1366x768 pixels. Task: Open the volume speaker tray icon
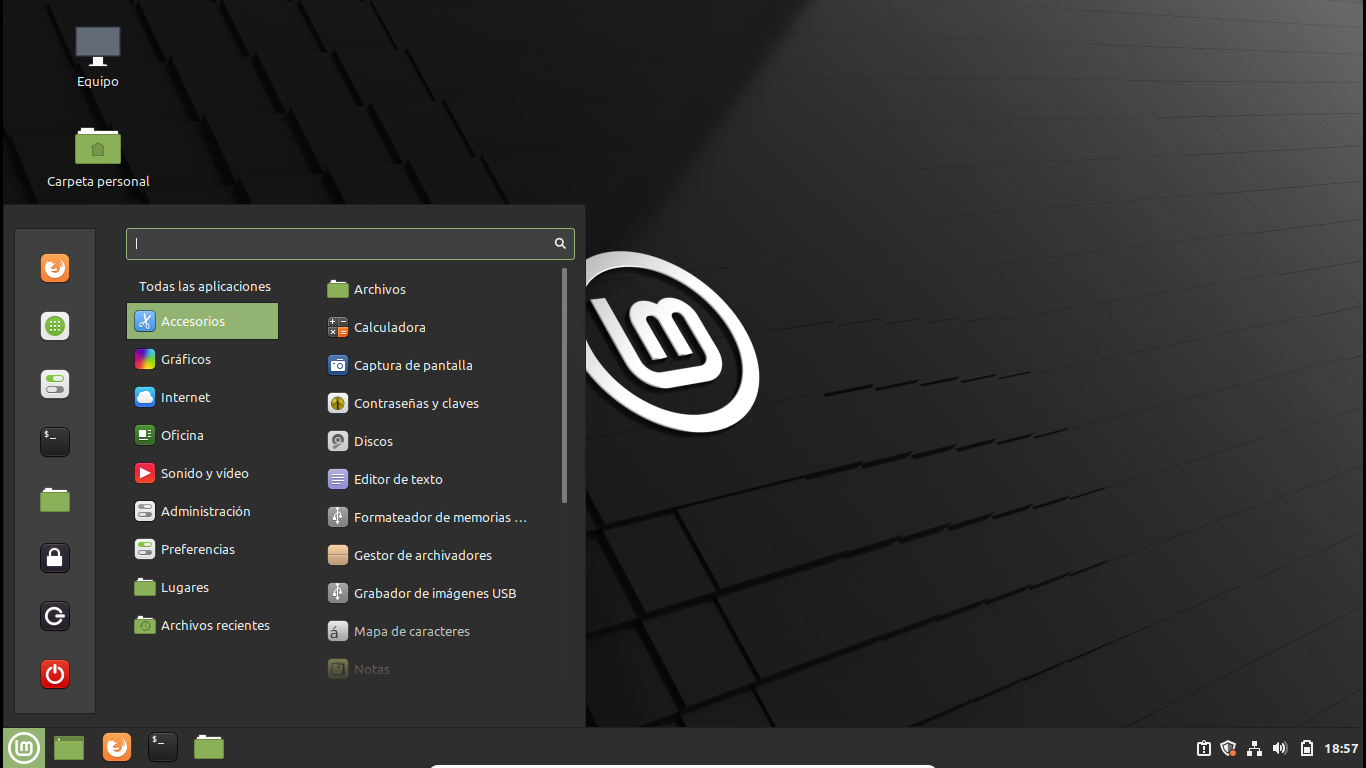click(1280, 748)
